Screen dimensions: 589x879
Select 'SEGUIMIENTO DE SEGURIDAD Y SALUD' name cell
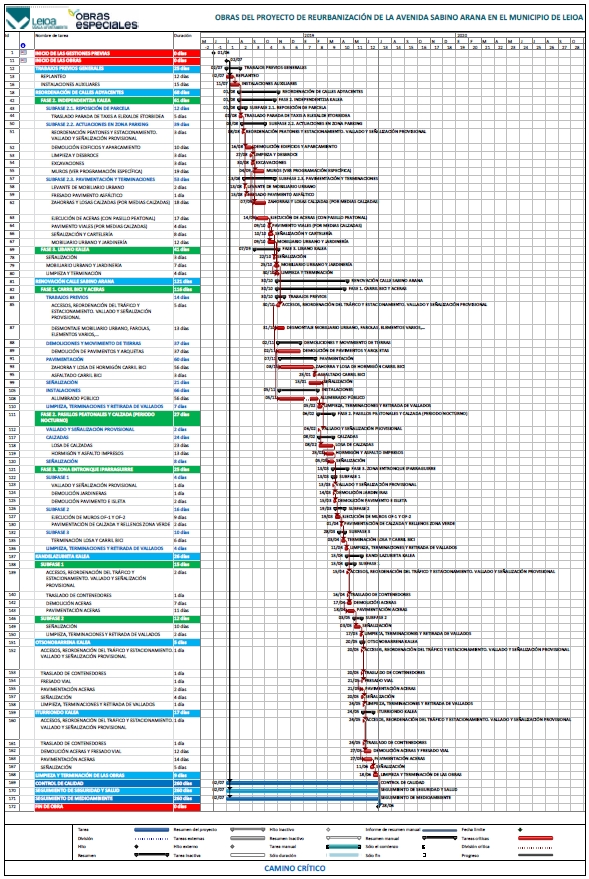pyautogui.click(x=103, y=790)
